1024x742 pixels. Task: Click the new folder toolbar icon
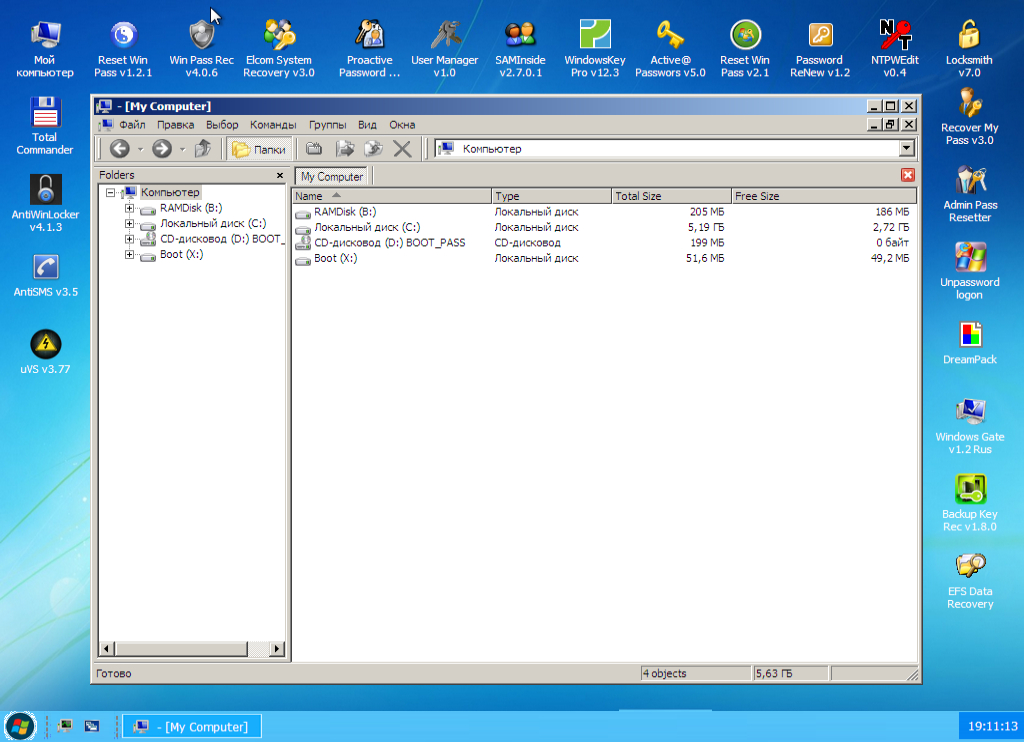[x=314, y=149]
